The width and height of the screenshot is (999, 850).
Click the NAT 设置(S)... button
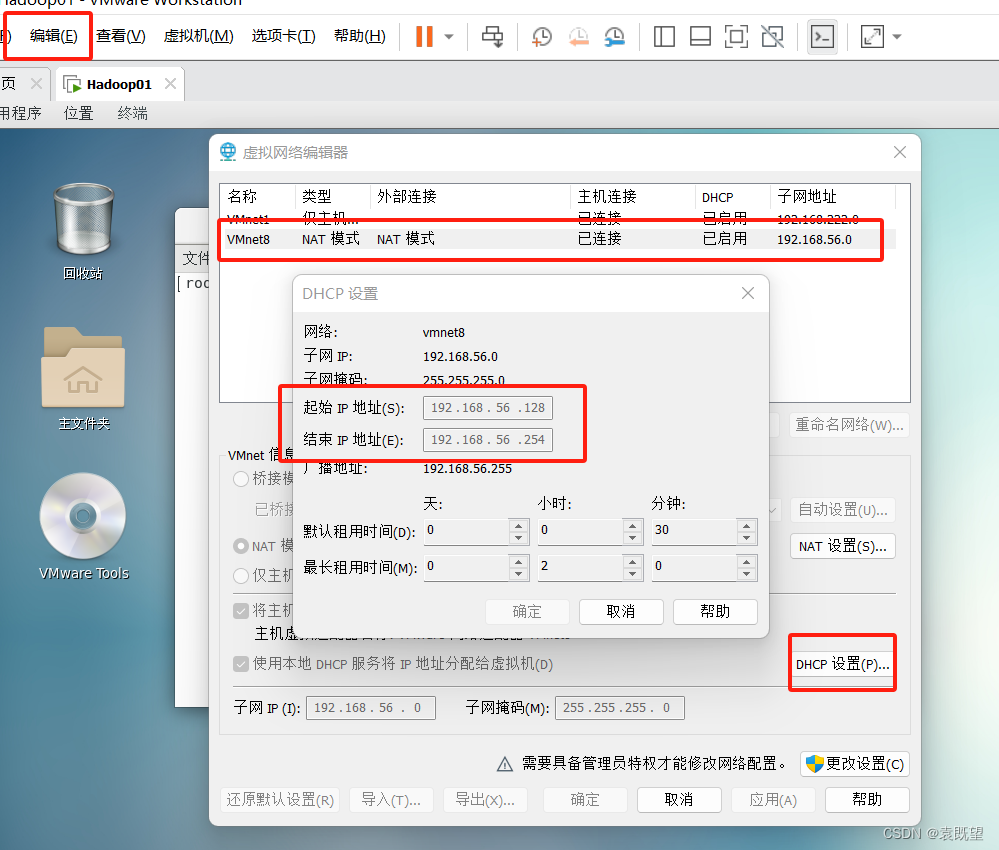coord(843,547)
